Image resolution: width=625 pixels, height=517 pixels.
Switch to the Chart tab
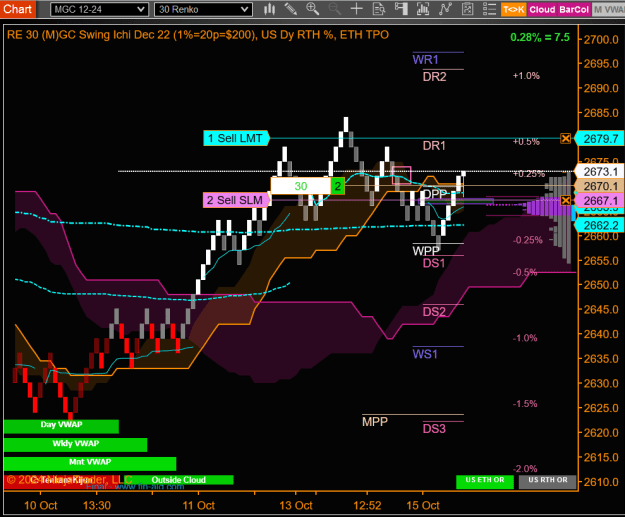coord(18,9)
